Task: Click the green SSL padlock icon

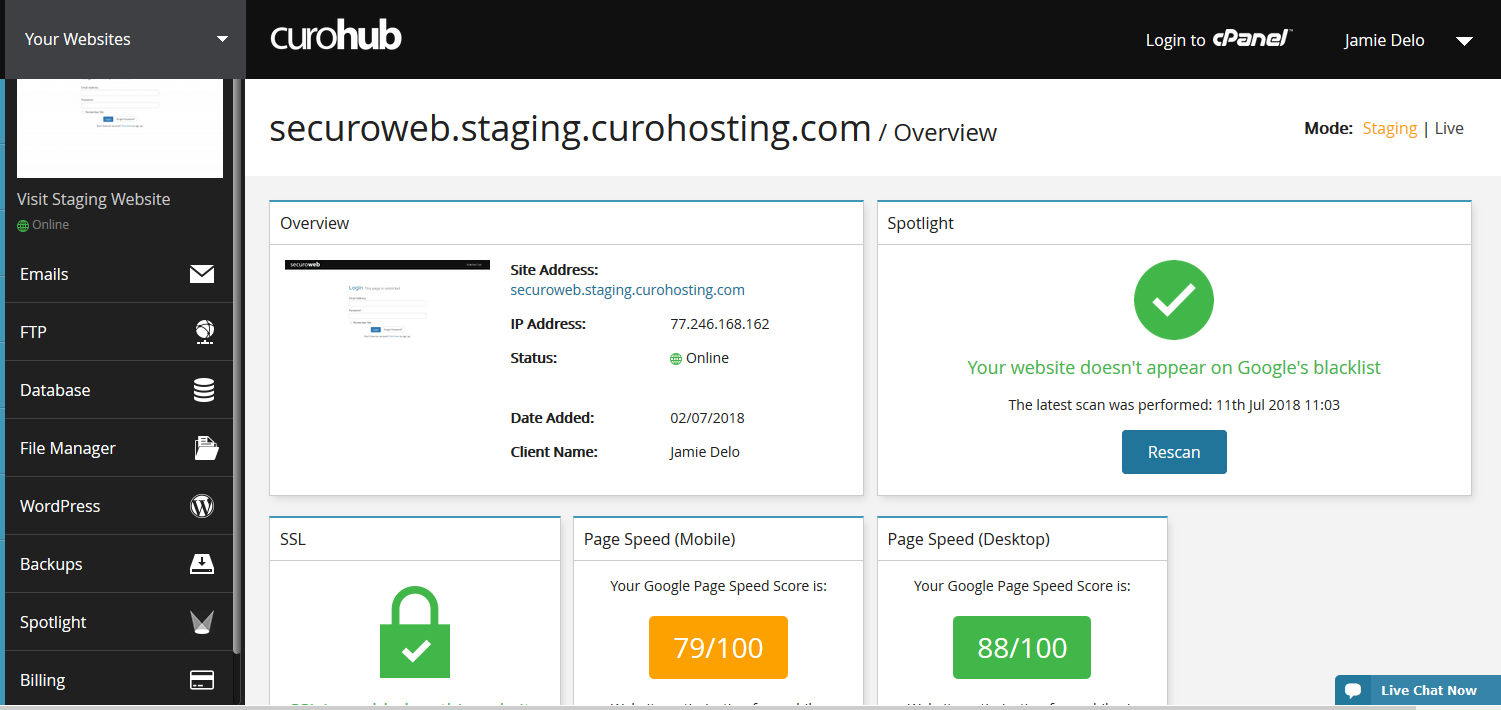Action: [x=415, y=633]
